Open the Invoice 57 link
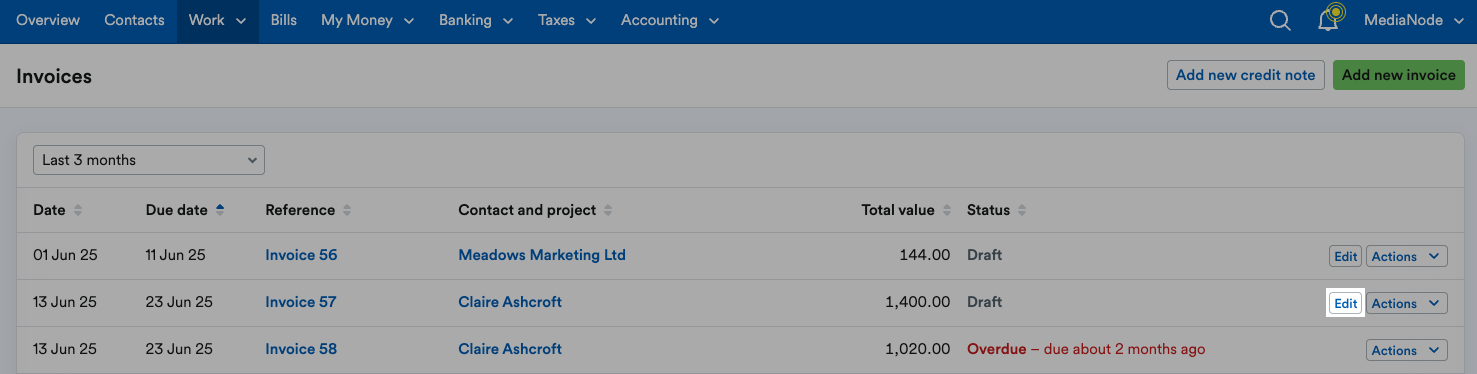 click(301, 302)
